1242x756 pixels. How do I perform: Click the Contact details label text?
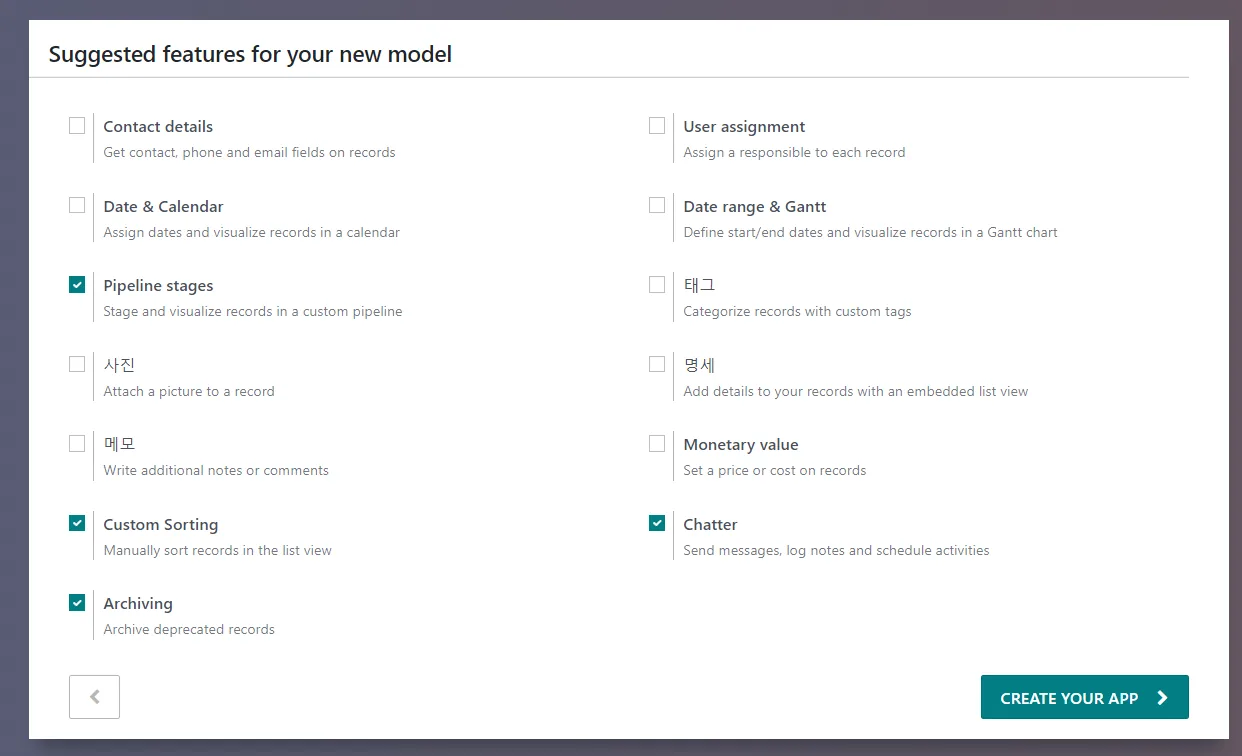coord(158,127)
